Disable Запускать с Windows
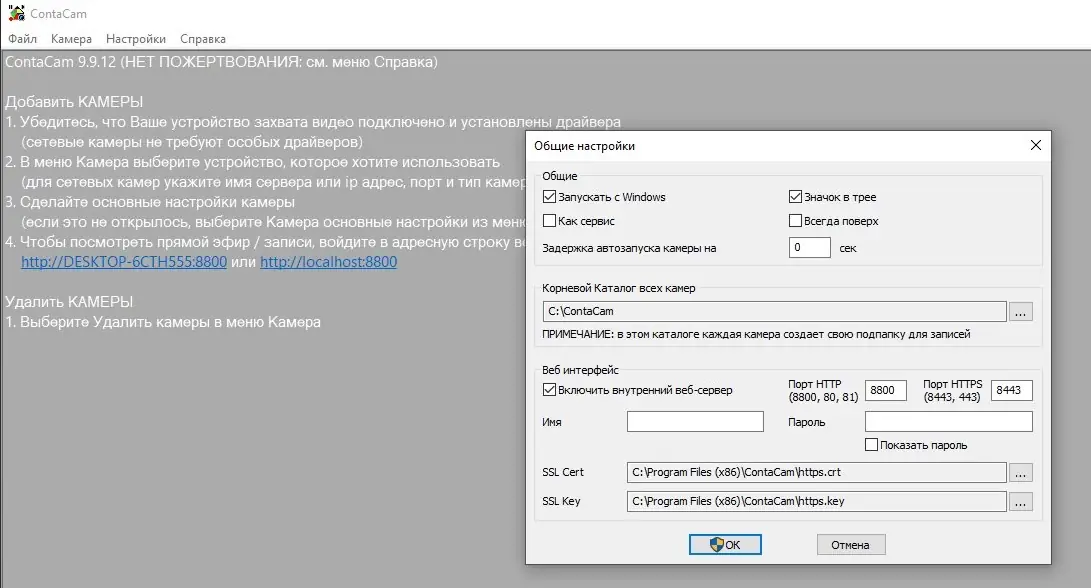 click(549, 196)
